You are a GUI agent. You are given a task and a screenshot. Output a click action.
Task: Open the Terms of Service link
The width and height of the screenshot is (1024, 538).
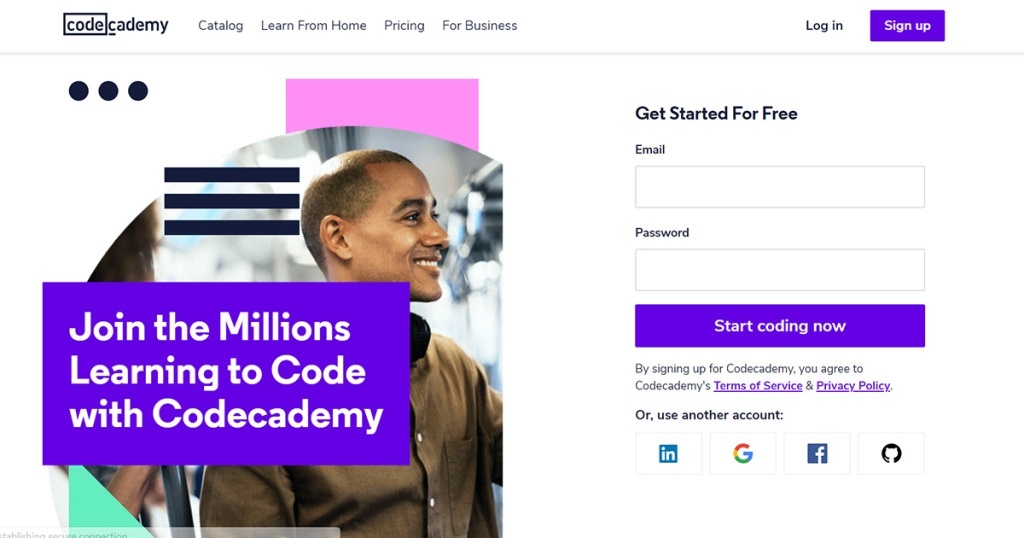click(x=758, y=386)
